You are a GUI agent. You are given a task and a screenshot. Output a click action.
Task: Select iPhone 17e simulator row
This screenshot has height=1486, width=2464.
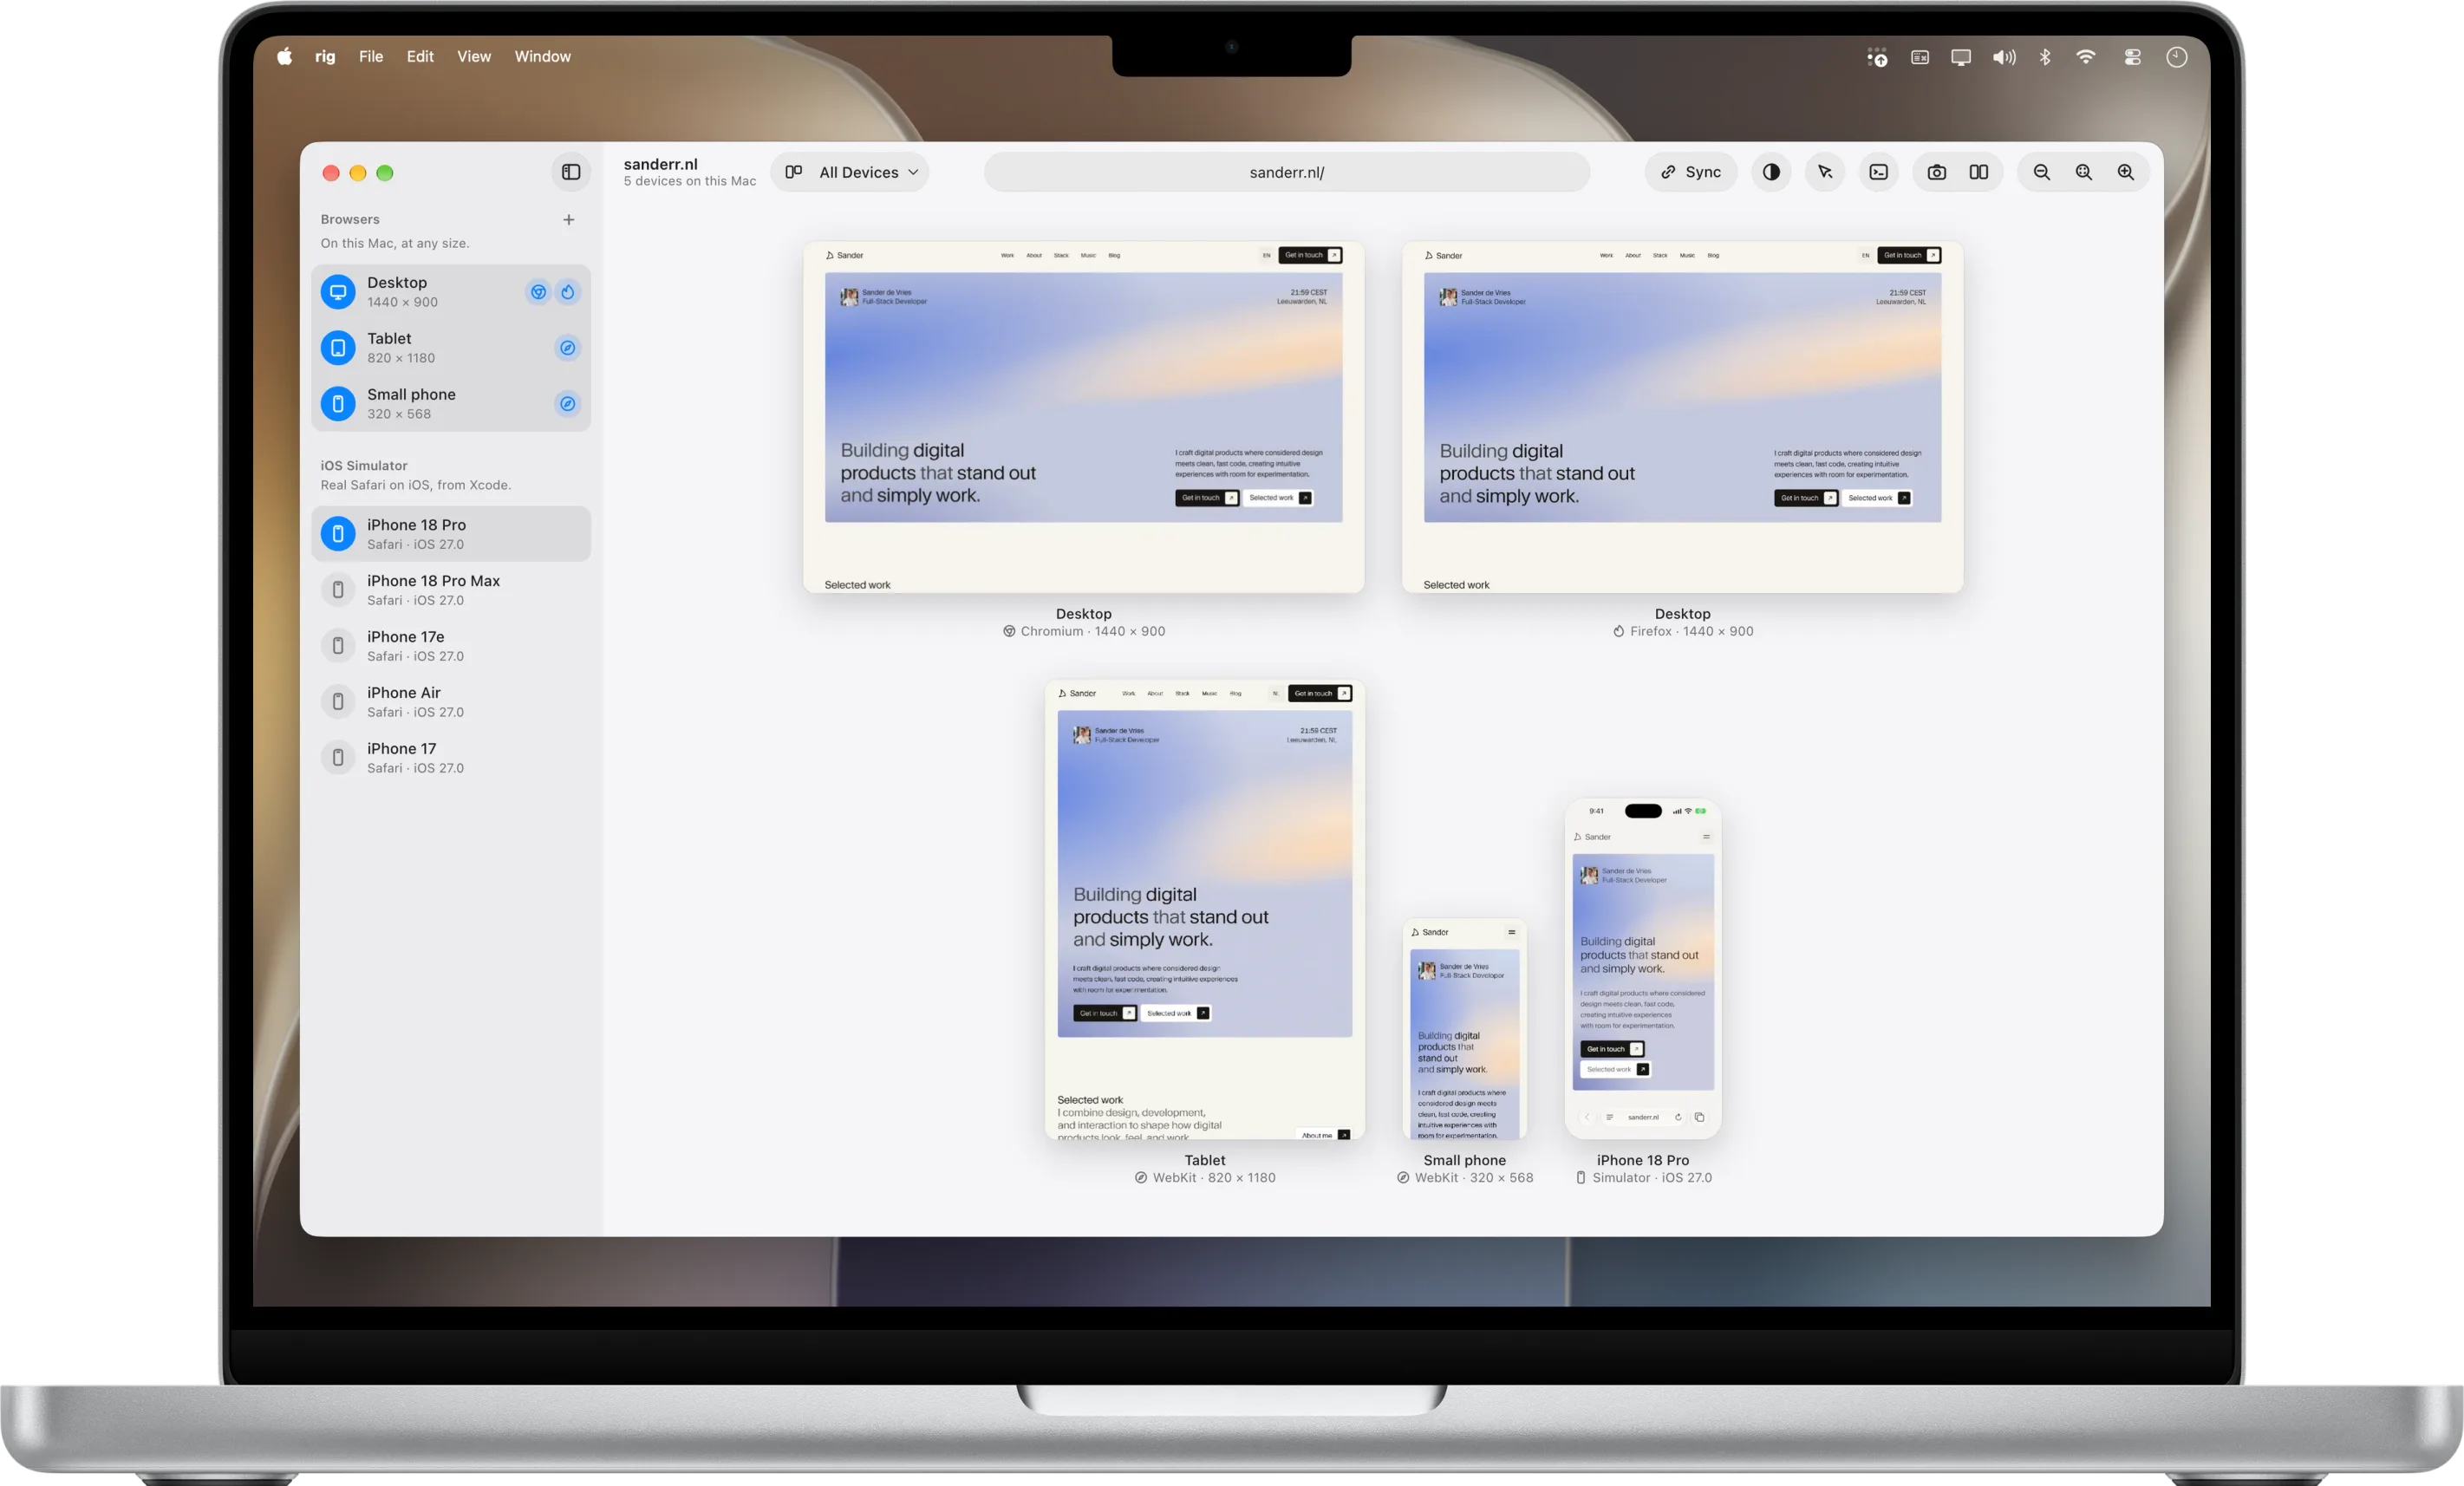coord(451,646)
